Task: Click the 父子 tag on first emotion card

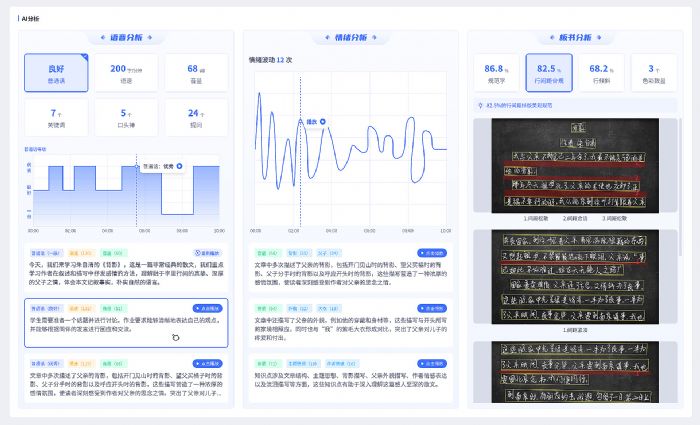Action: (x=329, y=253)
